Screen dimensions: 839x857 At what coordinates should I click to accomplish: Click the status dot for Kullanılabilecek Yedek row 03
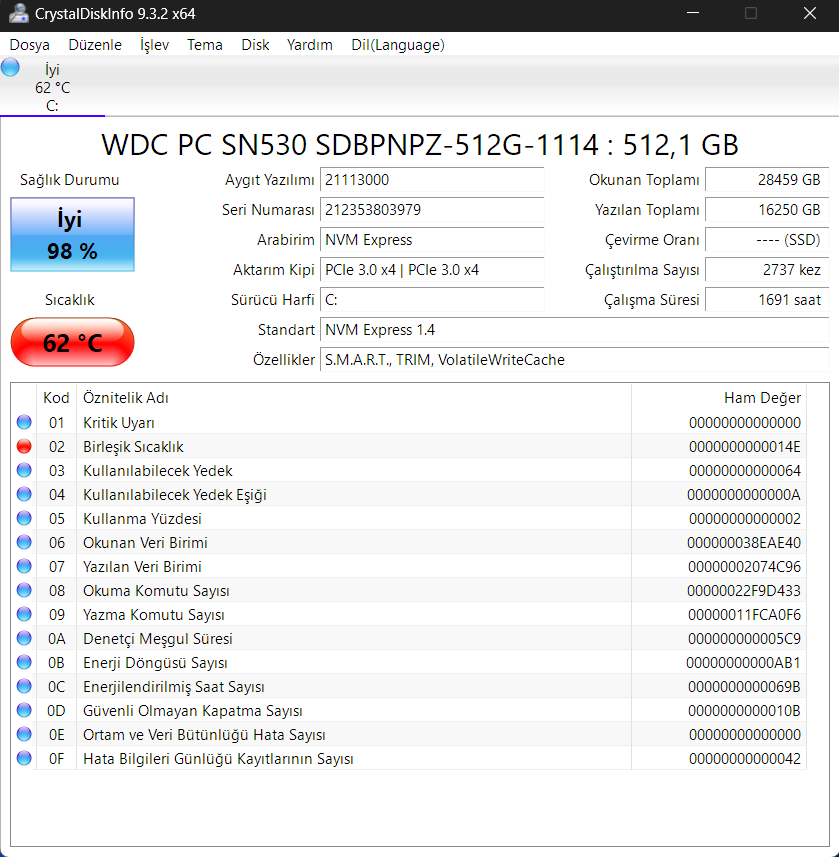[24, 471]
